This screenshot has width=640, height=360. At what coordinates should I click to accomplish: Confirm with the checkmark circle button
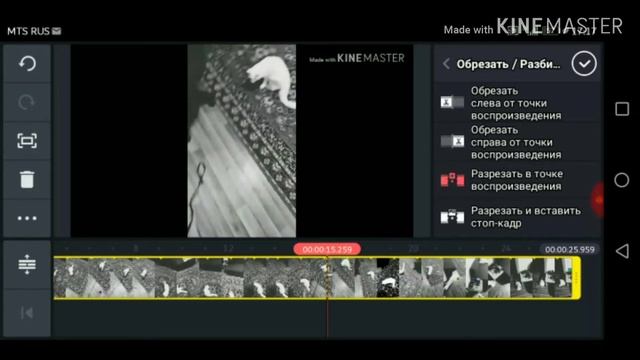[584, 64]
